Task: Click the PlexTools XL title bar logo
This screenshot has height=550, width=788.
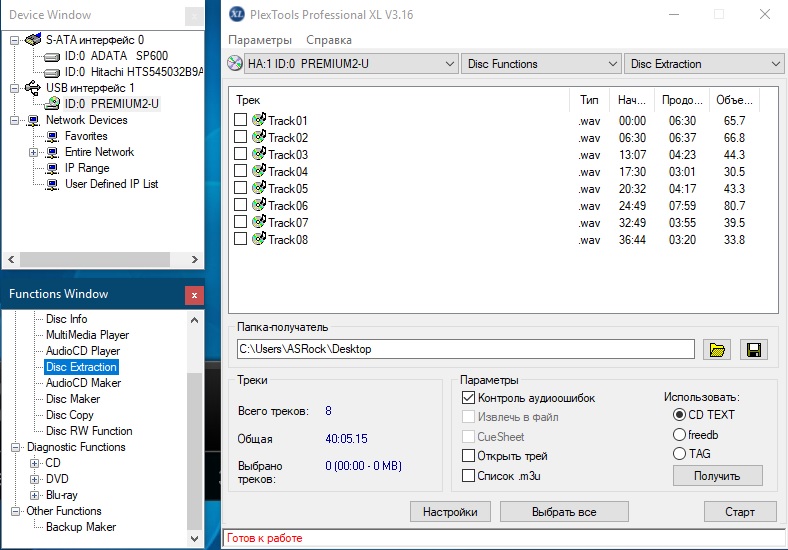Action: point(237,14)
